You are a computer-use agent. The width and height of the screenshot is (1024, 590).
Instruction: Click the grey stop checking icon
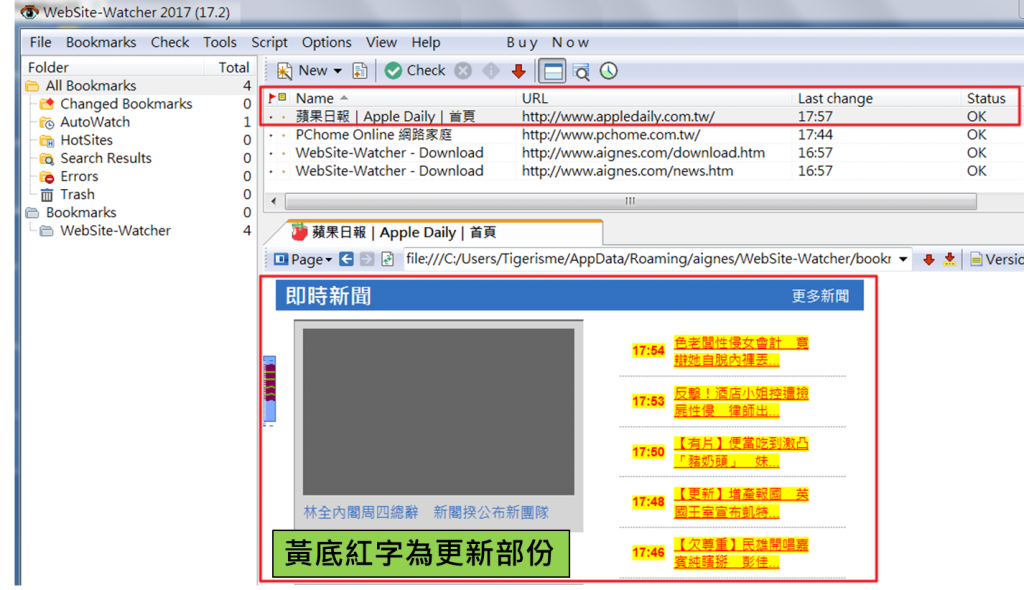(x=463, y=71)
